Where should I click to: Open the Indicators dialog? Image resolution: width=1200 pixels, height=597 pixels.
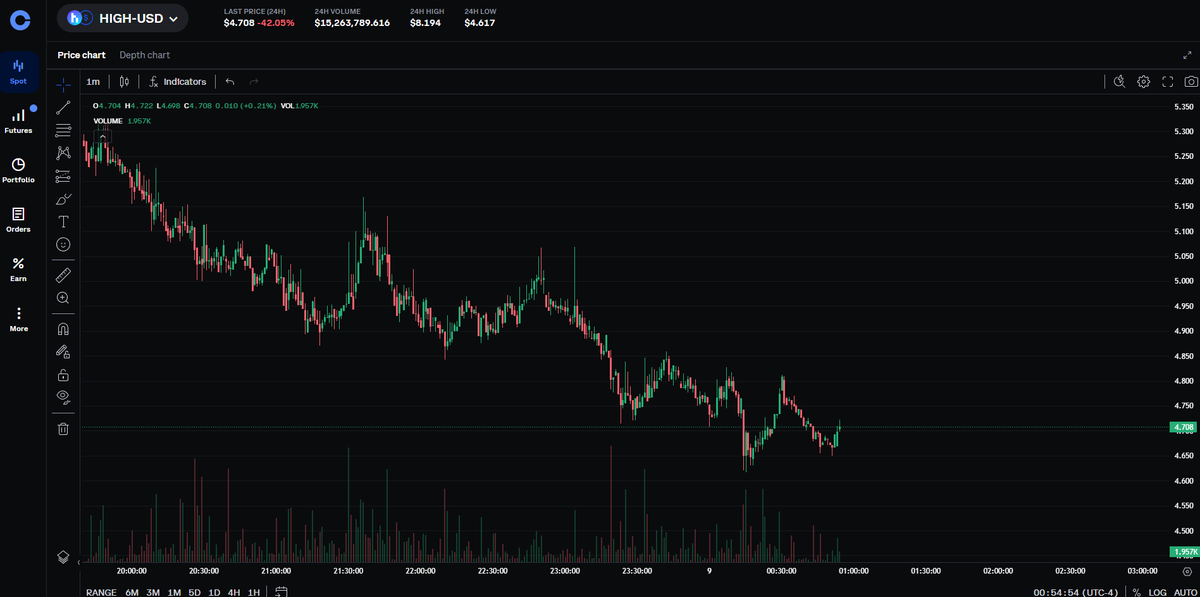coord(178,81)
